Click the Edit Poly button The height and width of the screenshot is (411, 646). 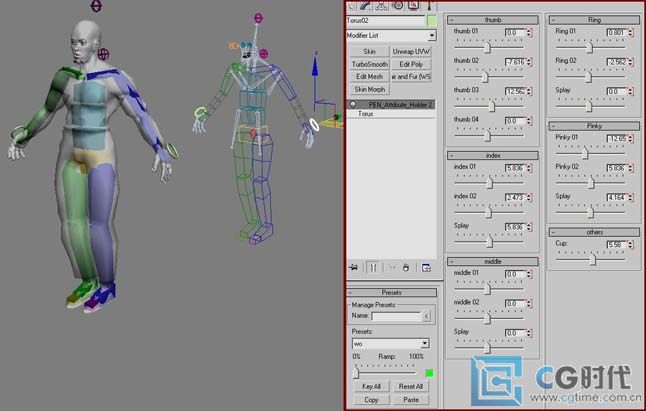[x=411, y=64]
